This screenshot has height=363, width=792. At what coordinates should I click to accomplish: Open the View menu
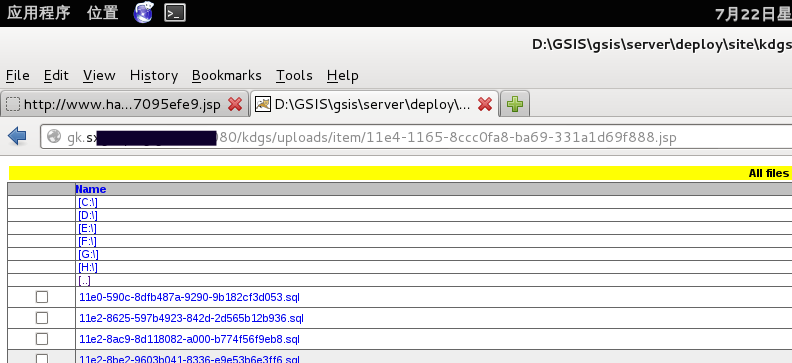(x=99, y=75)
